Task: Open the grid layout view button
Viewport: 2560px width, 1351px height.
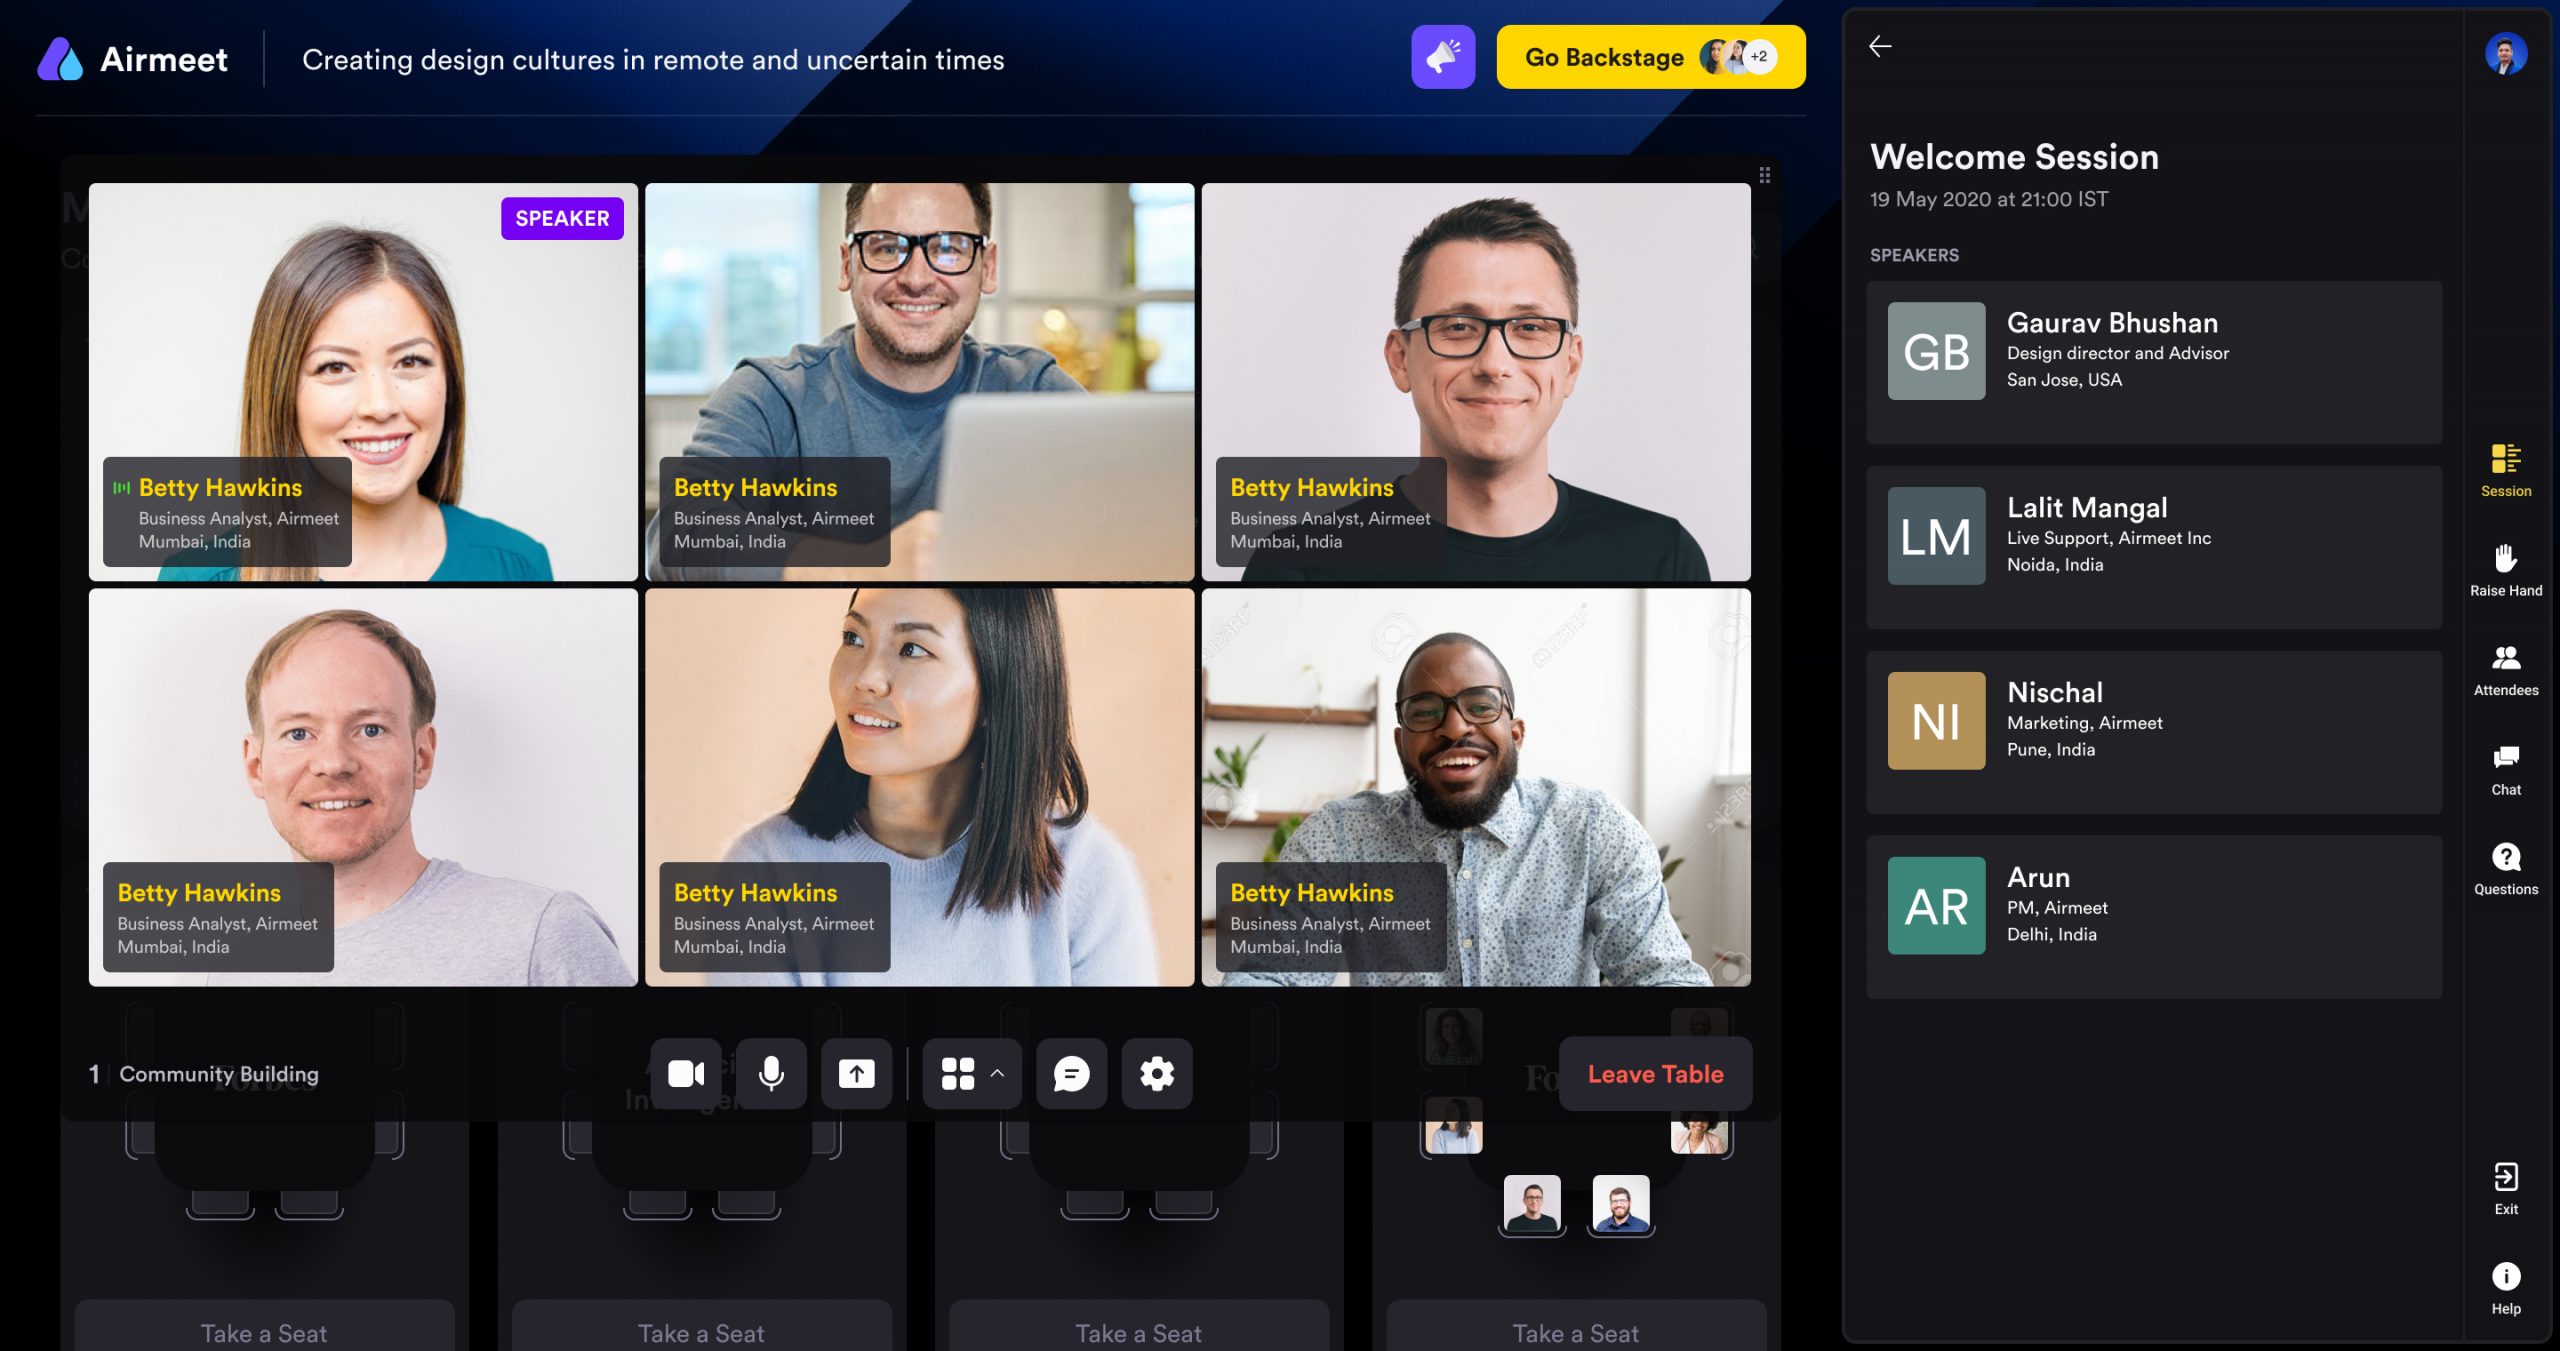Action: 957,1073
